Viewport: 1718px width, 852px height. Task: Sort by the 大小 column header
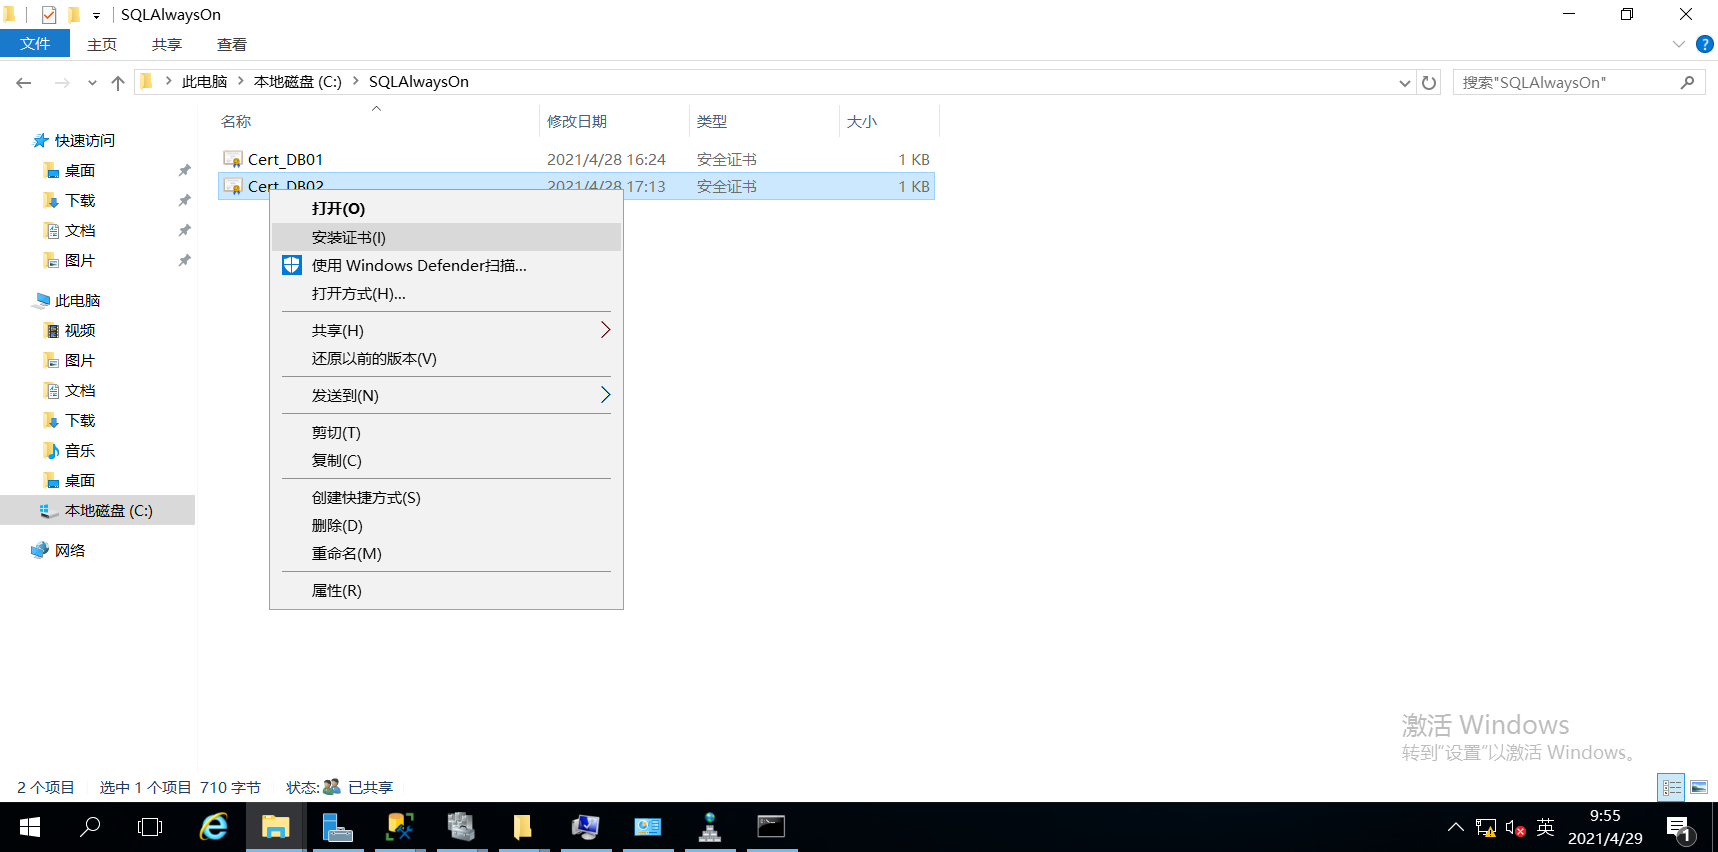(889, 121)
